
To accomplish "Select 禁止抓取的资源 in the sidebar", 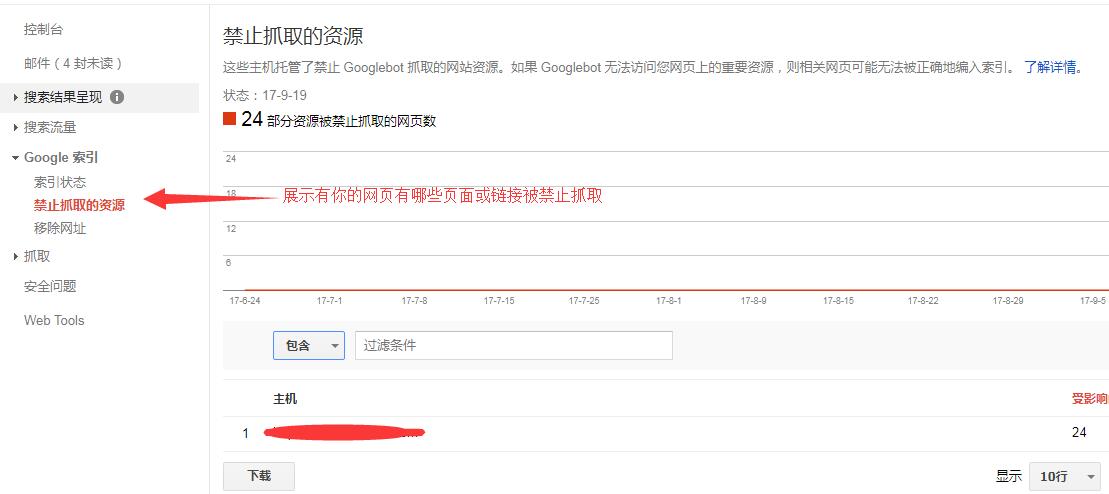I will coord(79,206).
